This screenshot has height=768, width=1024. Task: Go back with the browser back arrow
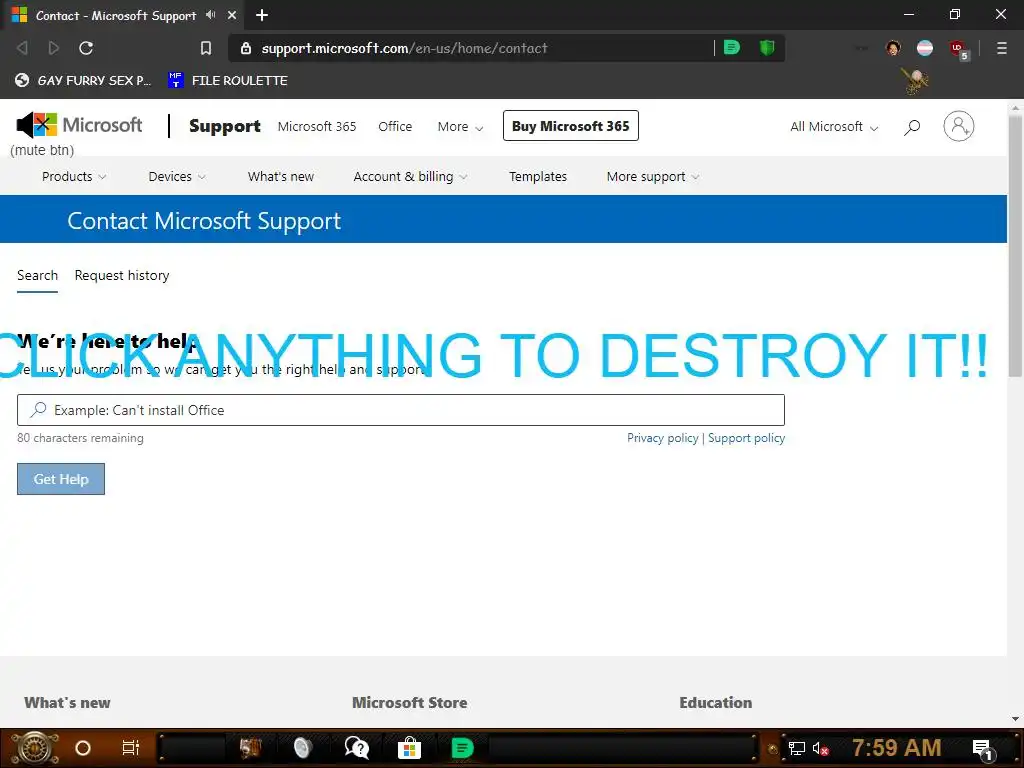click(x=22, y=48)
